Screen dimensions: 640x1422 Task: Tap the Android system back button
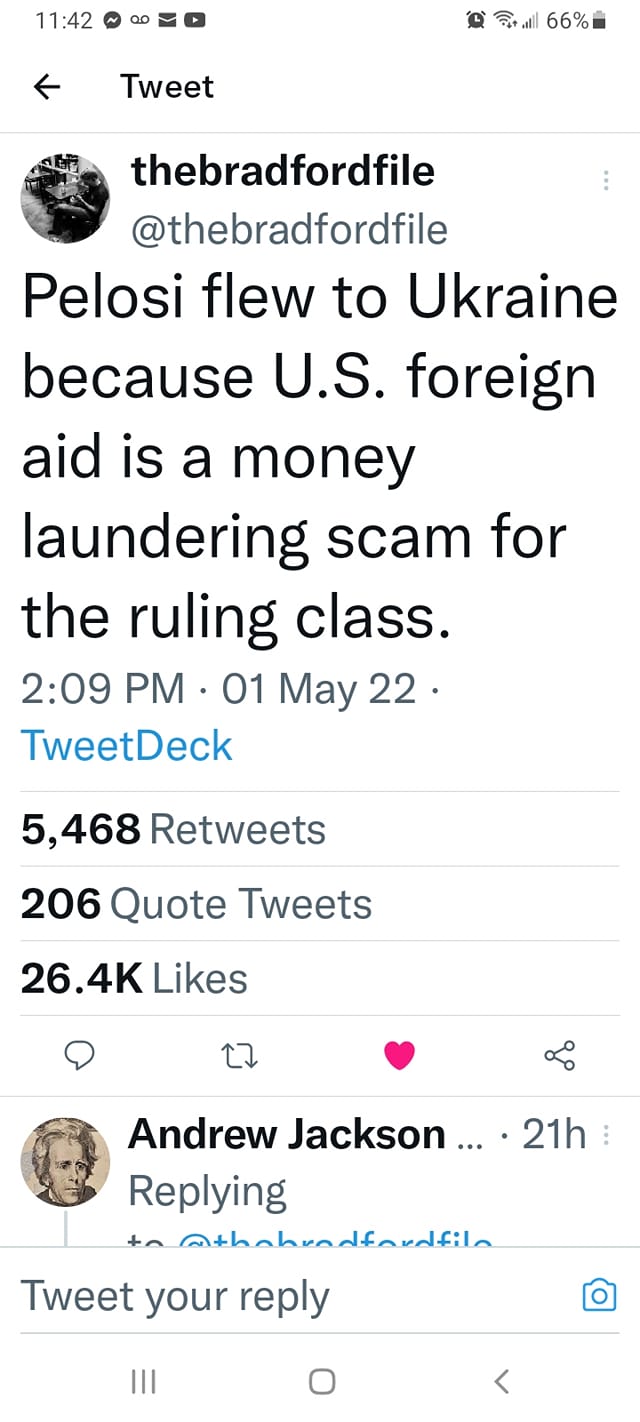coord(502,1382)
